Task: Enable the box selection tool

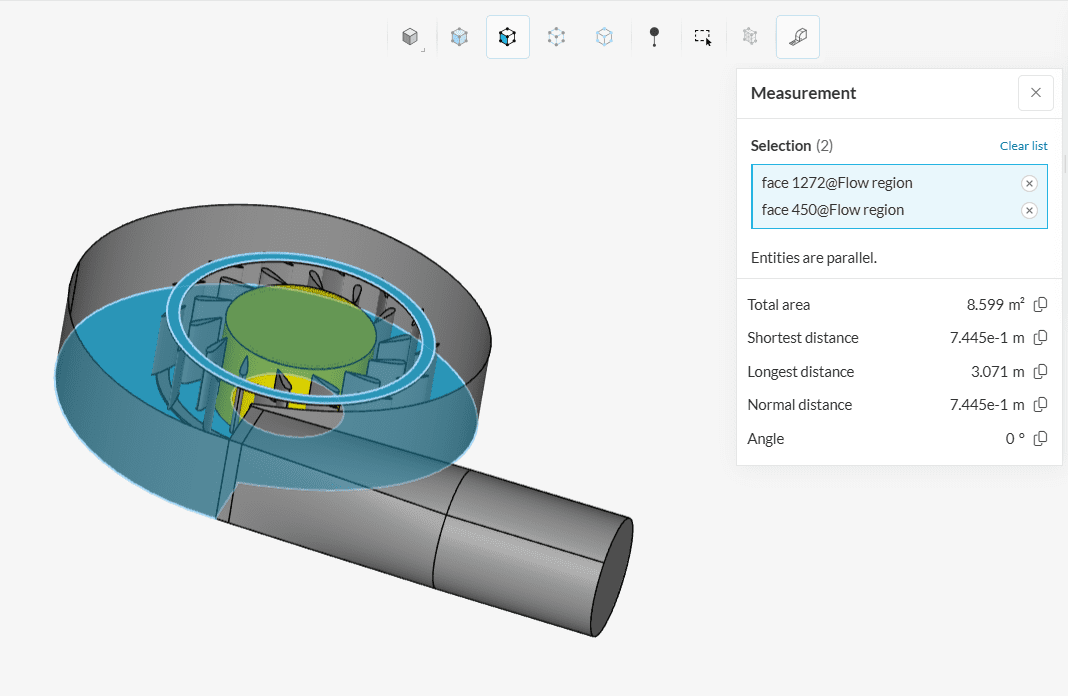Action: (x=702, y=37)
